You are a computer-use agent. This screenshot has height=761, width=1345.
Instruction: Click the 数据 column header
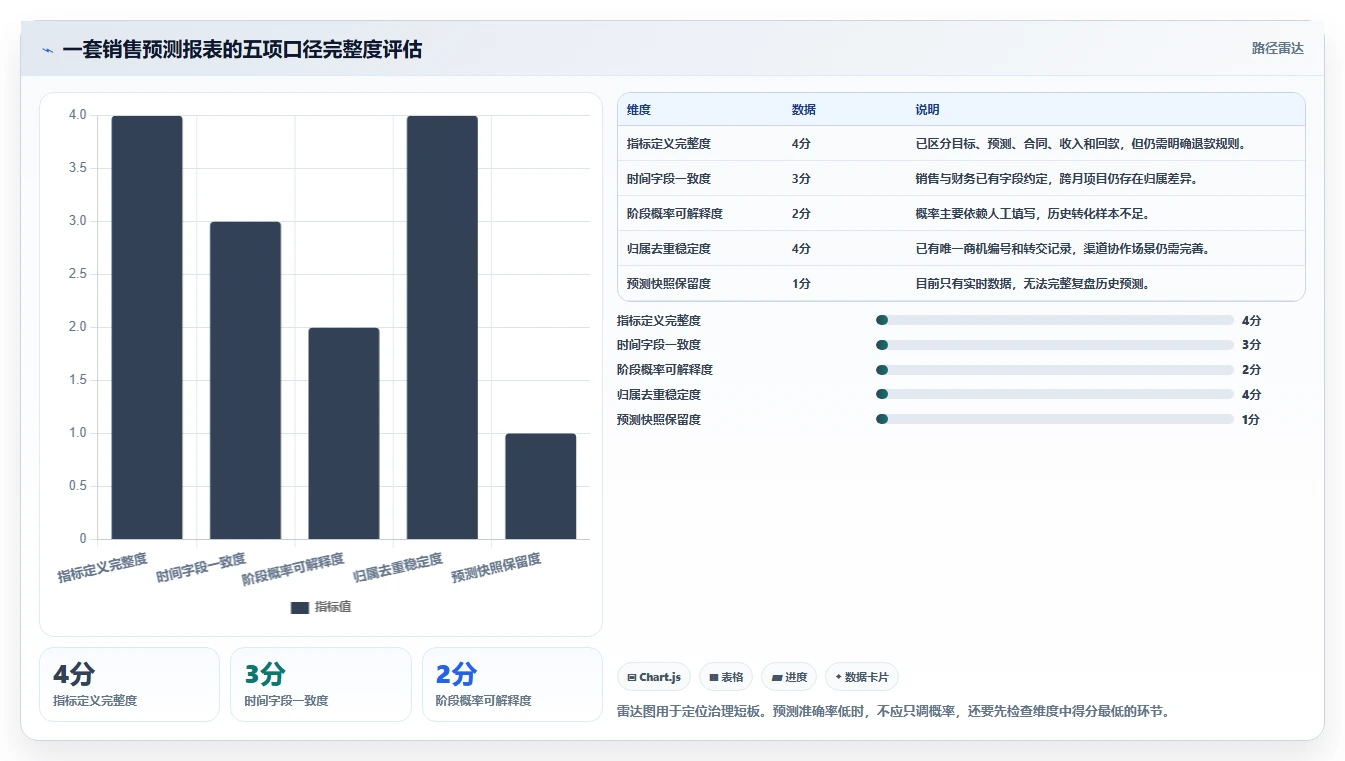click(x=804, y=110)
